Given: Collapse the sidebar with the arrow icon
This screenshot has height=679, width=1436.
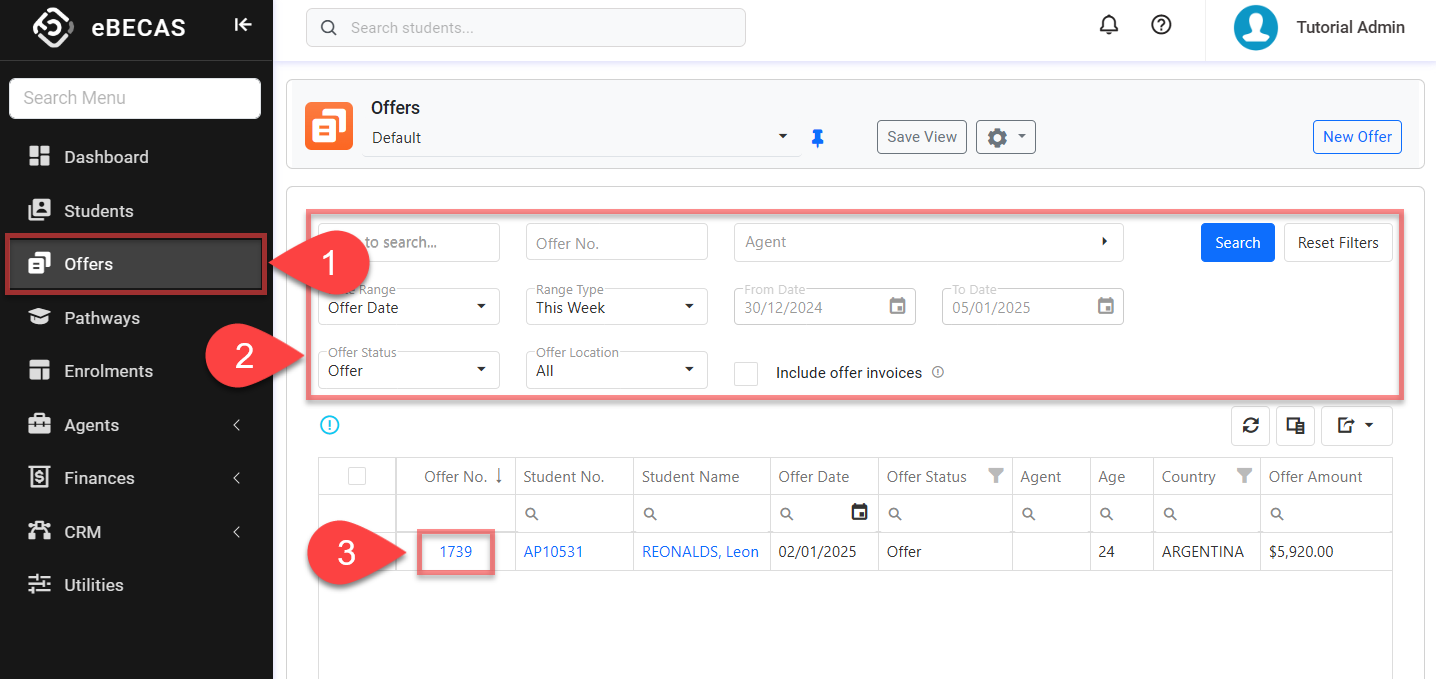Looking at the screenshot, I should tap(242, 25).
